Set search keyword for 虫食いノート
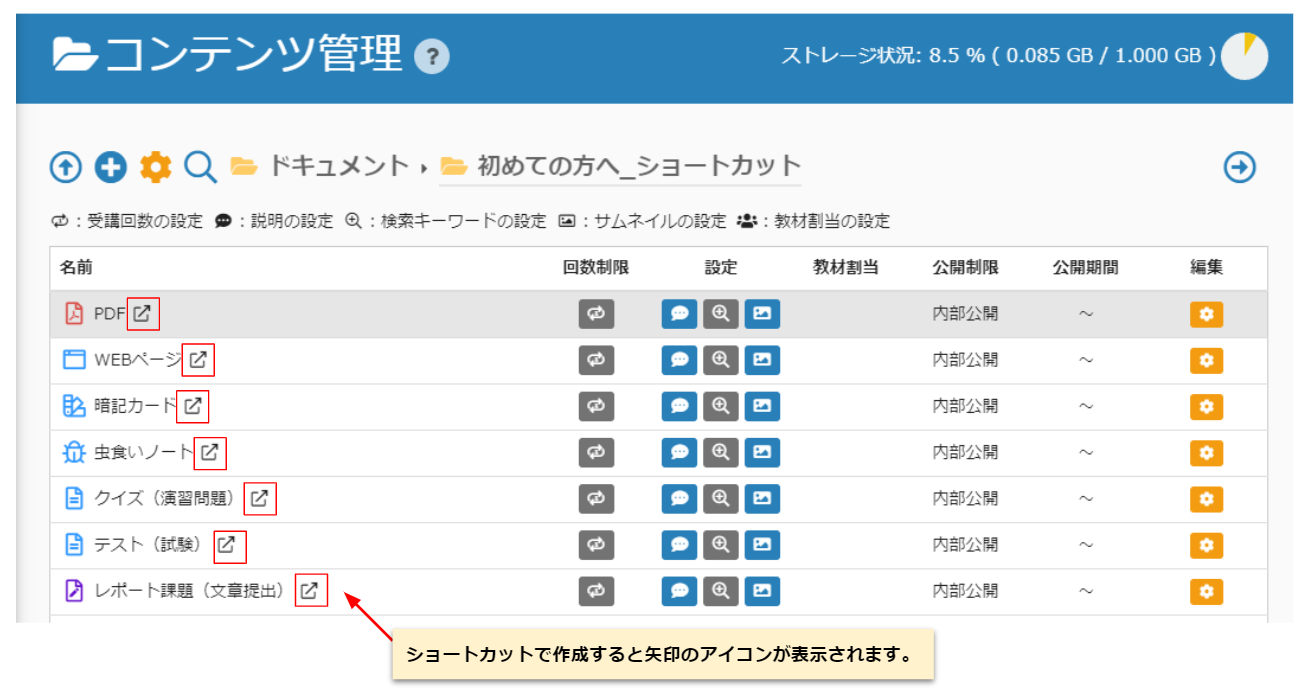 (x=720, y=452)
